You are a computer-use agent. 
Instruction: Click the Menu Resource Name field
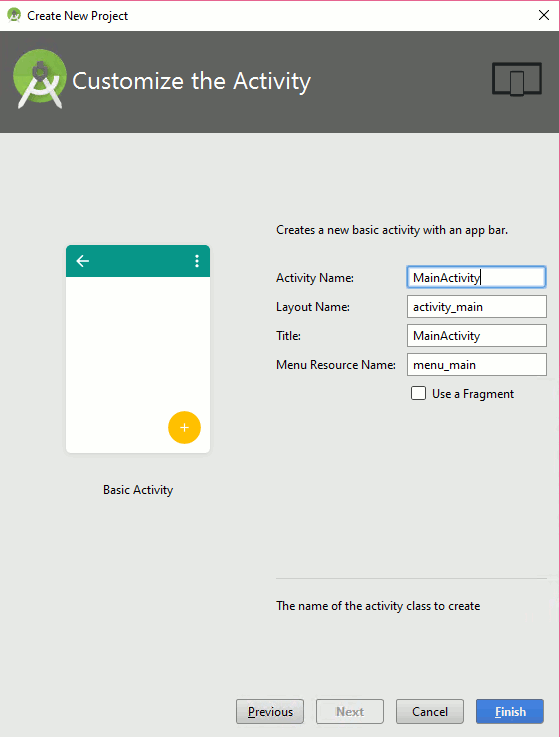pos(476,365)
